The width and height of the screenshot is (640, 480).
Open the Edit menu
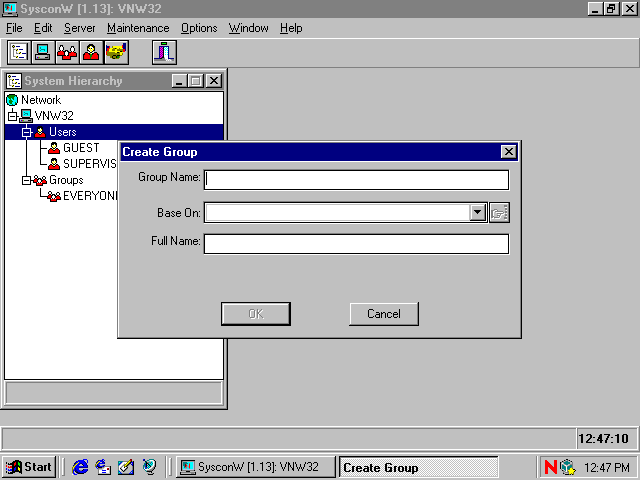tap(43, 28)
